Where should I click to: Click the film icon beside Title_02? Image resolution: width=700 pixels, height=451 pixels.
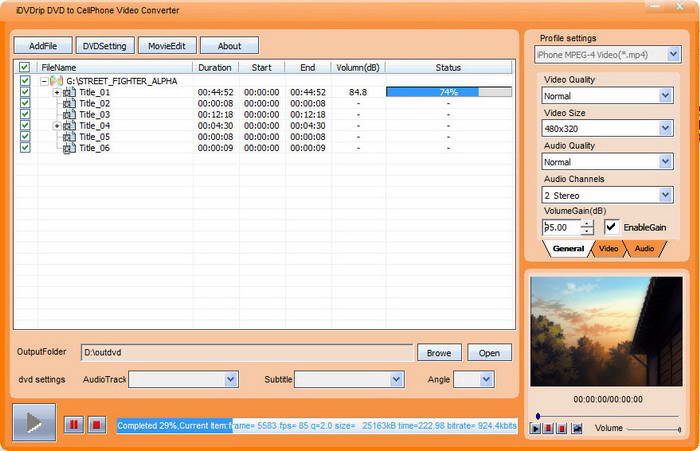click(x=69, y=104)
